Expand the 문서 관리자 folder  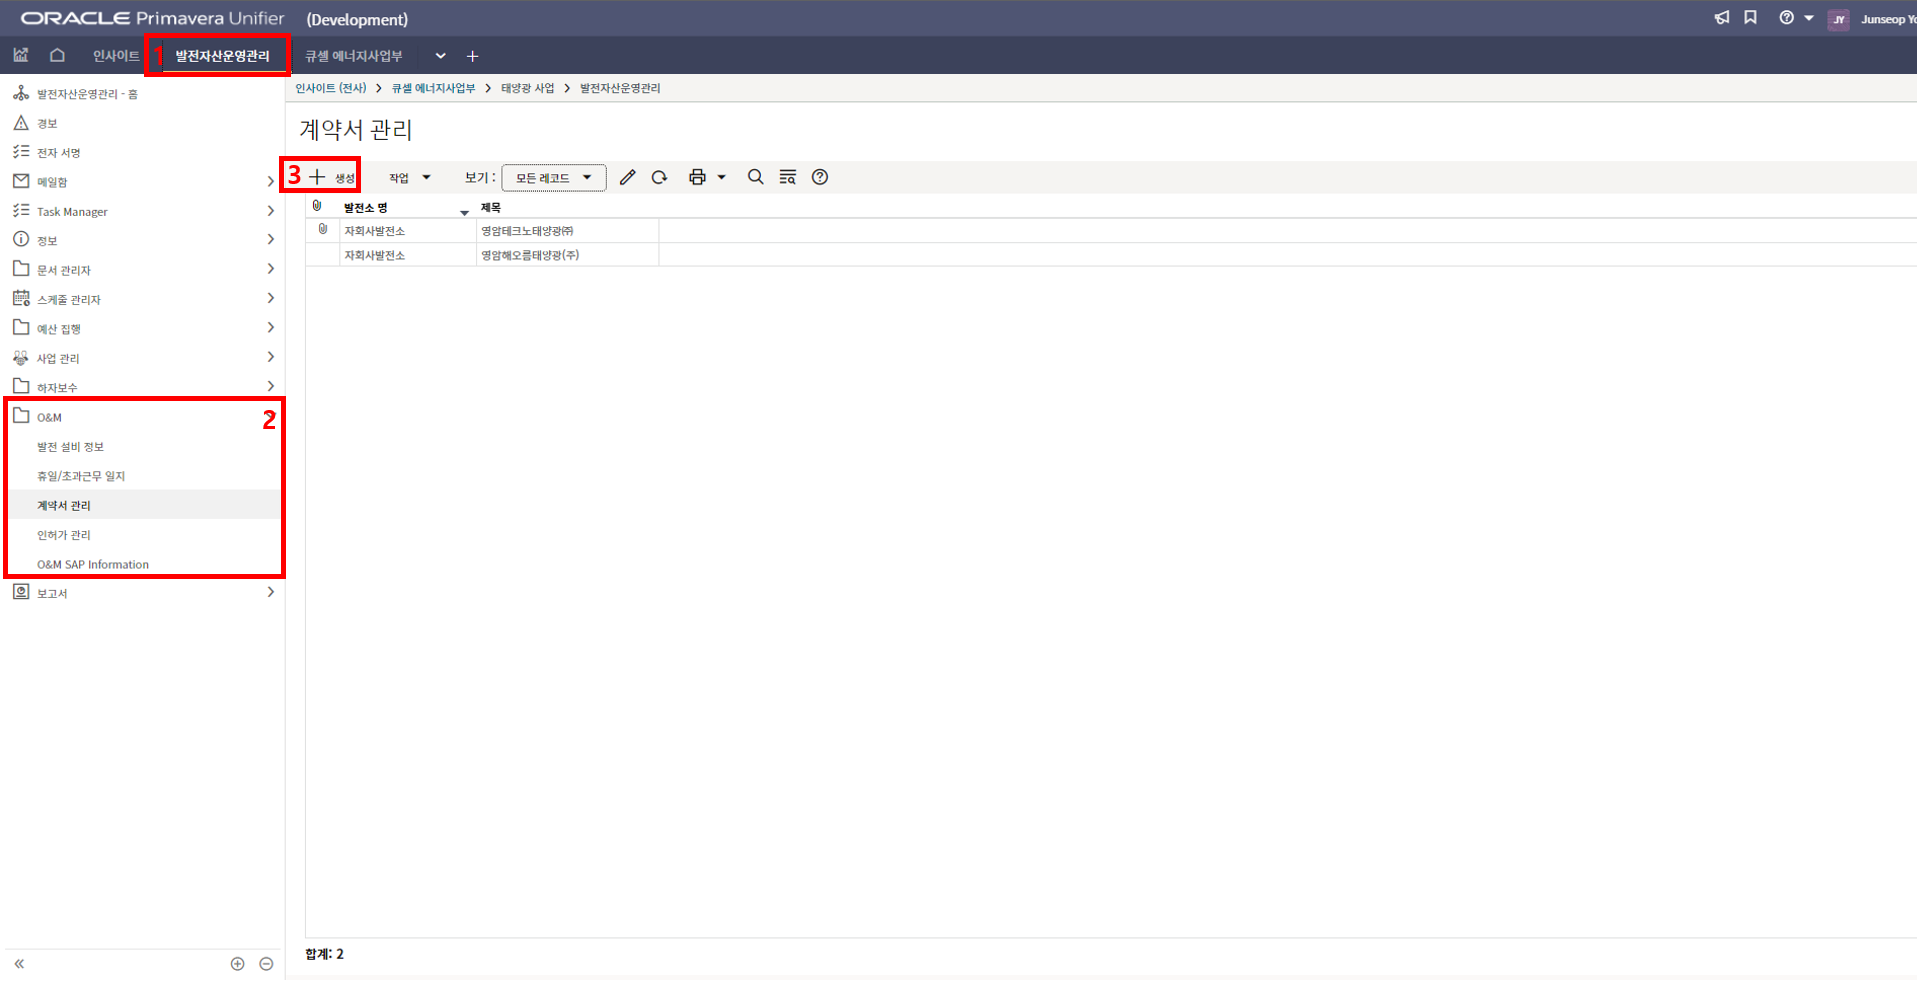[x=270, y=269]
